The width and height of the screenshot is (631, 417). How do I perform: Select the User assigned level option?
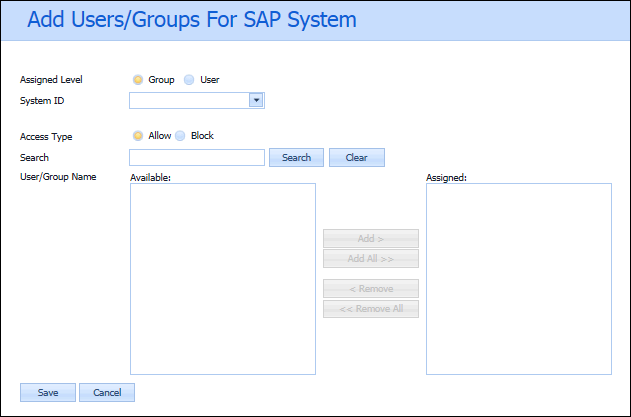(x=189, y=80)
